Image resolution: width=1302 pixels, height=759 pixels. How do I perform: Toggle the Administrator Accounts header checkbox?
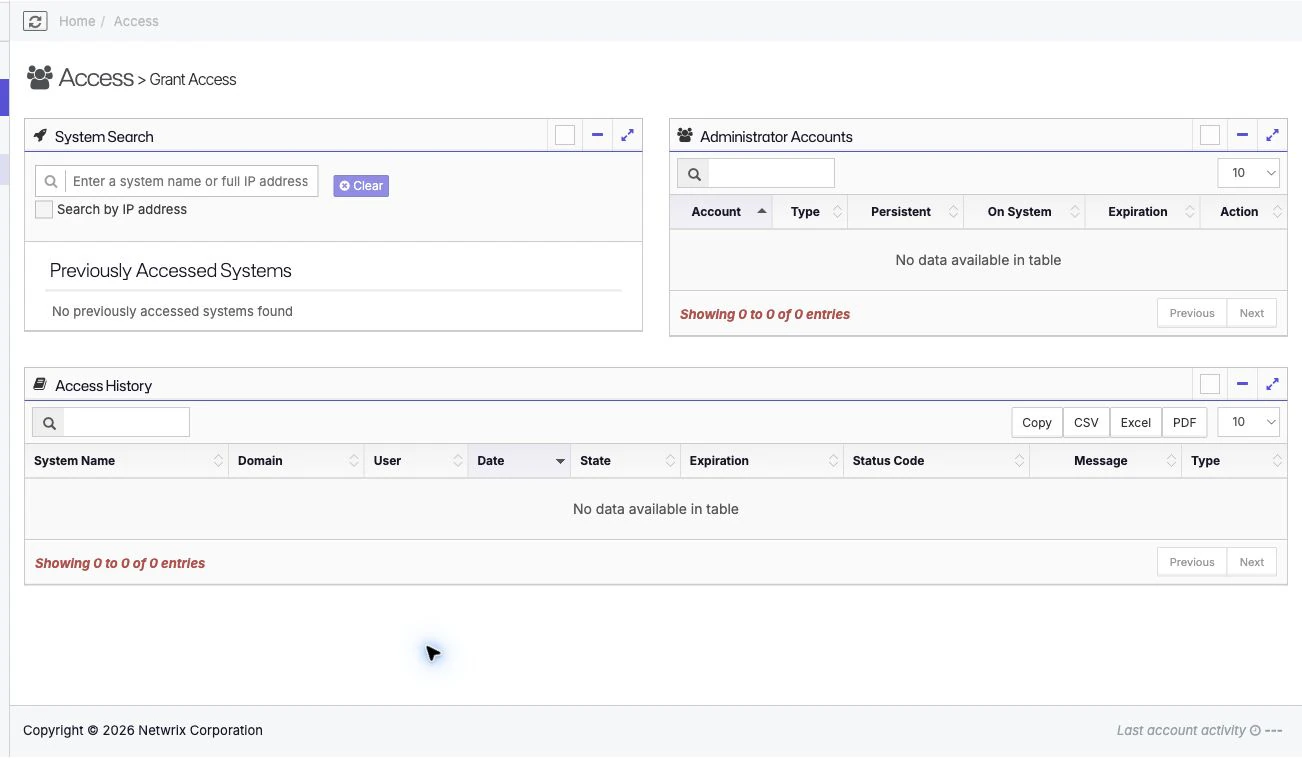[x=1210, y=135]
